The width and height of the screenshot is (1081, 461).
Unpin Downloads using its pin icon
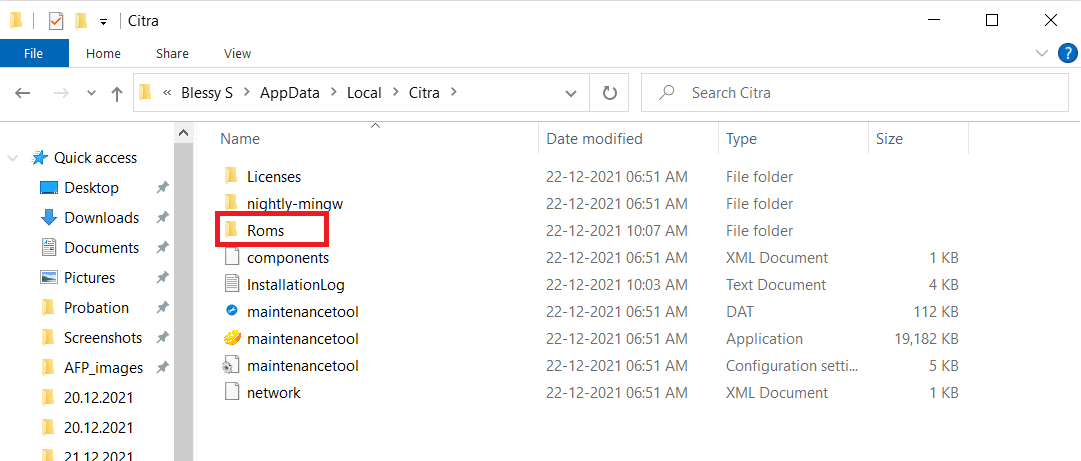click(162, 218)
